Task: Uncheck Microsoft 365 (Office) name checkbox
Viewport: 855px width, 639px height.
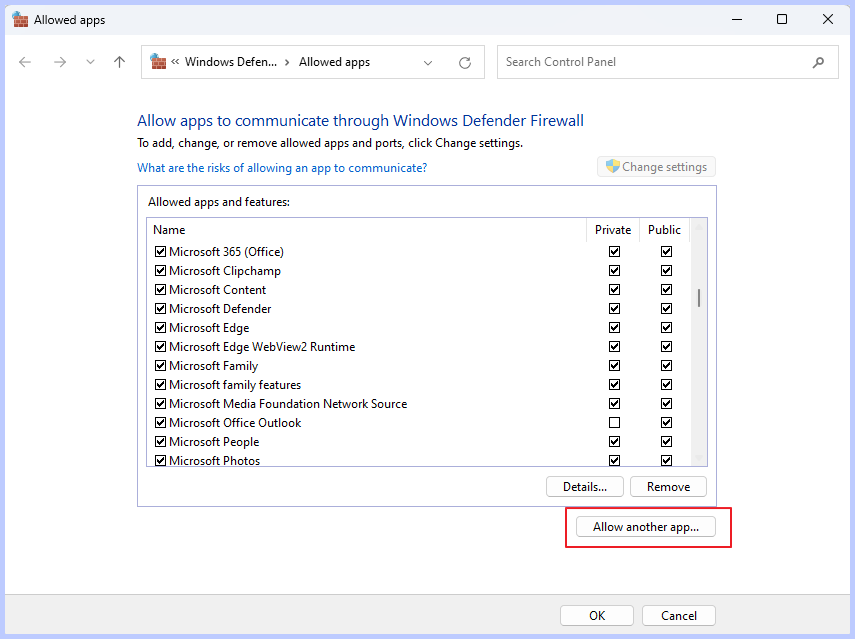Action: click(x=160, y=251)
